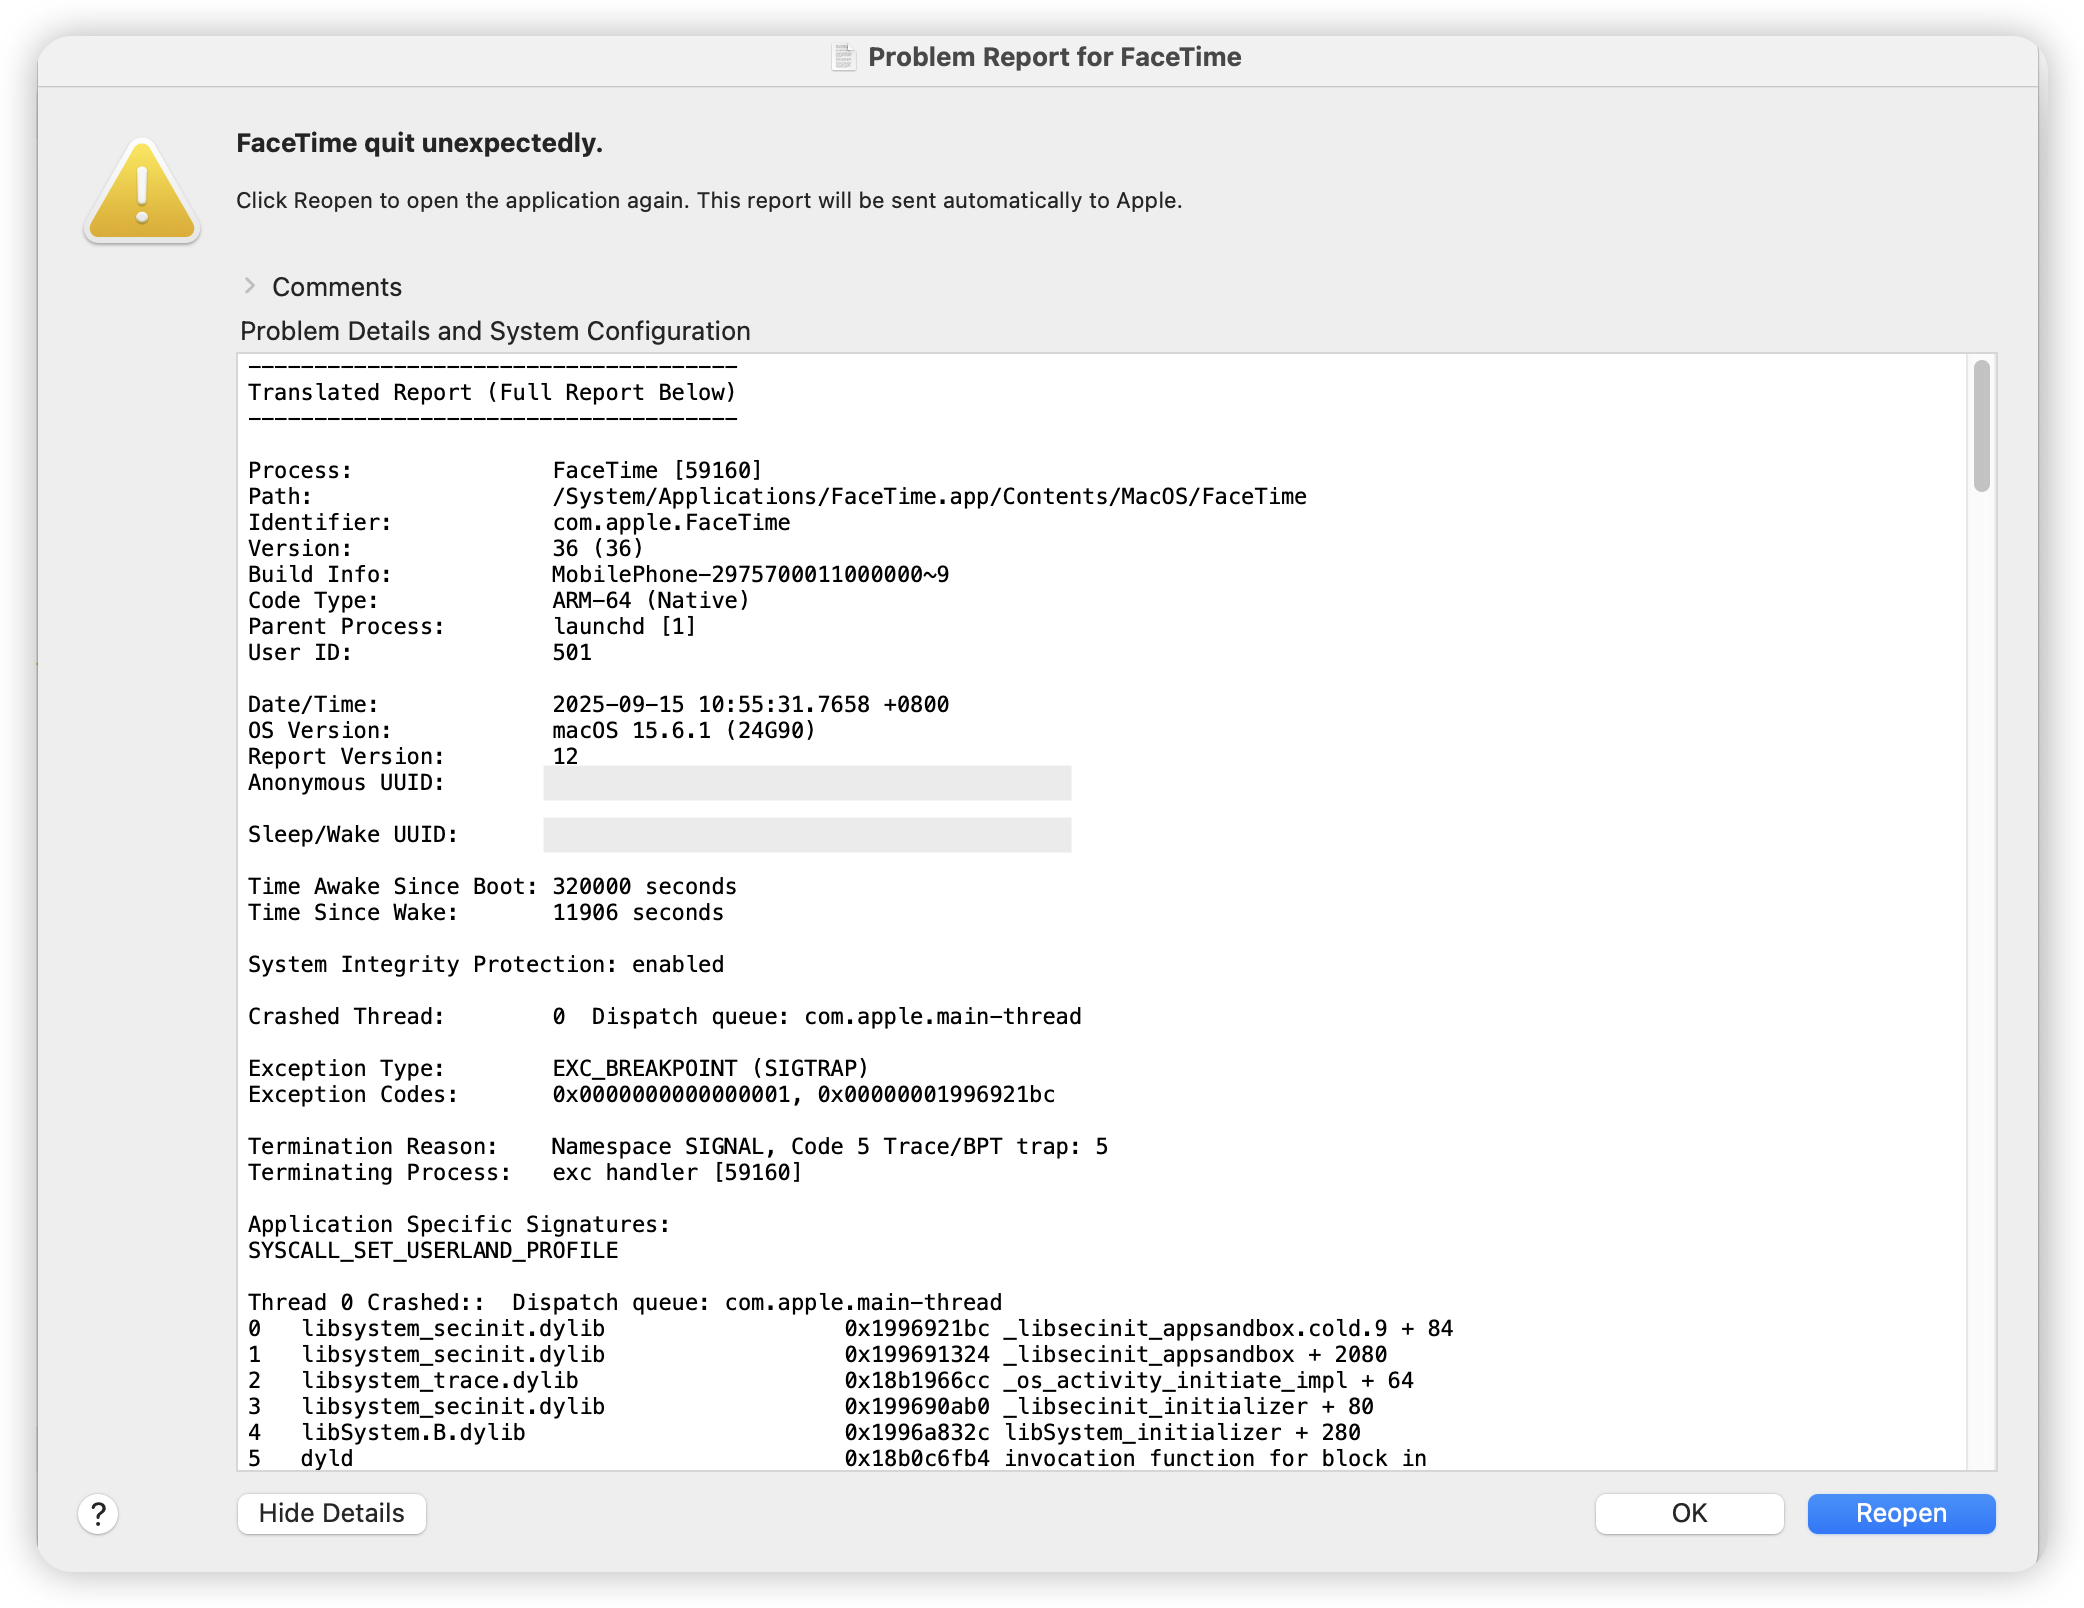
Task: Click the EXC_BREAKPOINT (SIGTRAP) exception type text
Action: [710, 1069]
